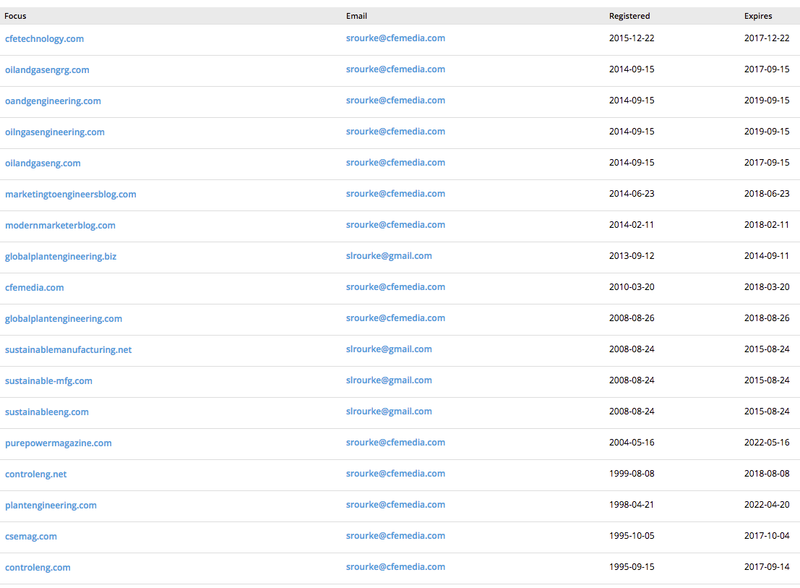Open the cfetechnology.com domain link

click(x=44, y=39)
